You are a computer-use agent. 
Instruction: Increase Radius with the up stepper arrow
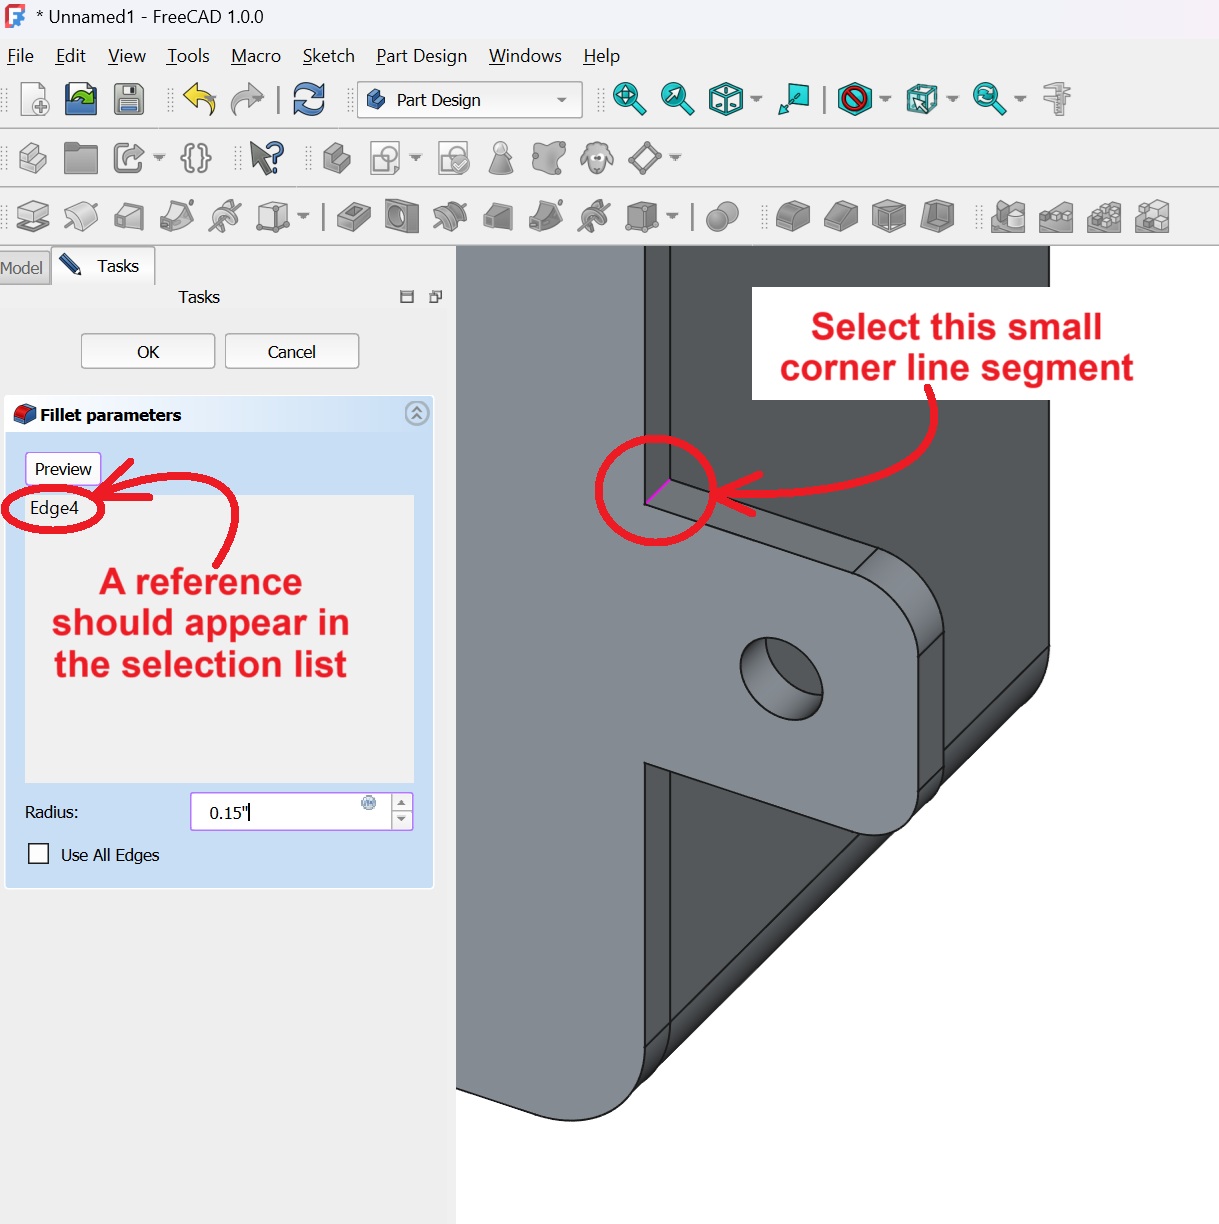pos(402,803)
